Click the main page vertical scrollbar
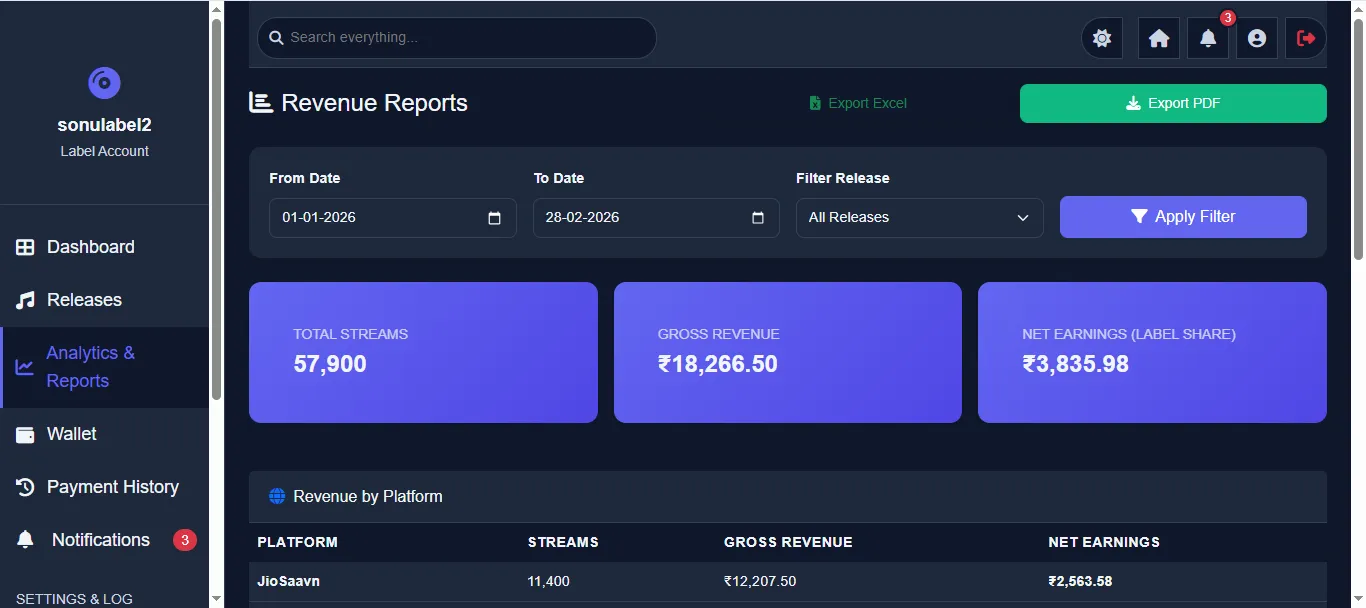 [x=1358, y=138]
